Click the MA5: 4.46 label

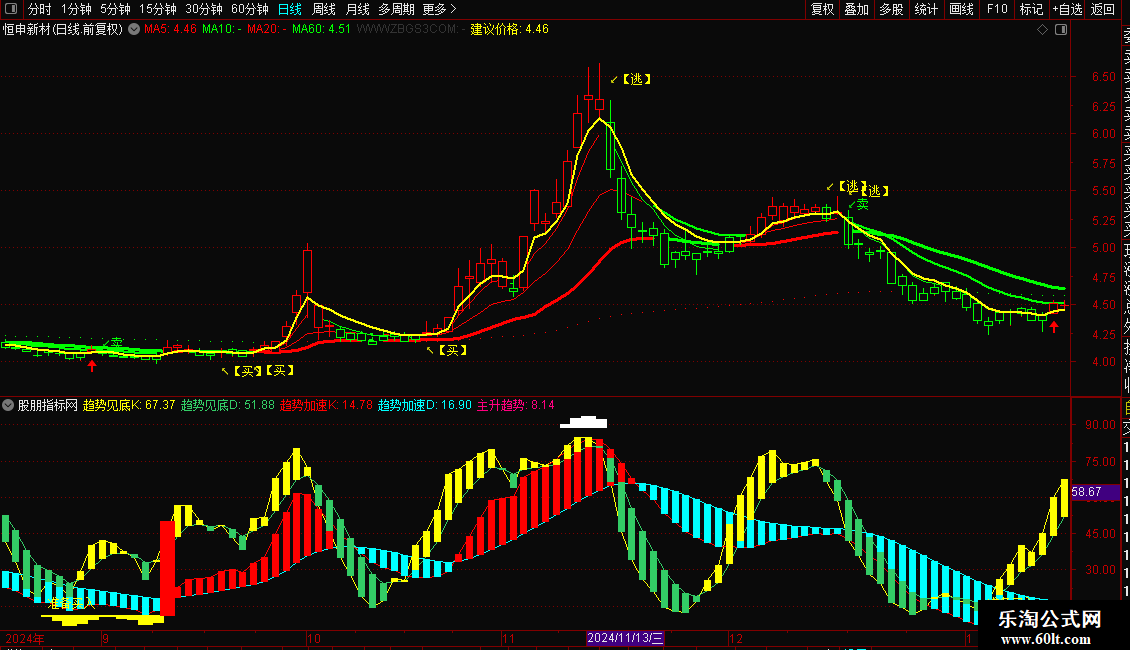(170, 30)
